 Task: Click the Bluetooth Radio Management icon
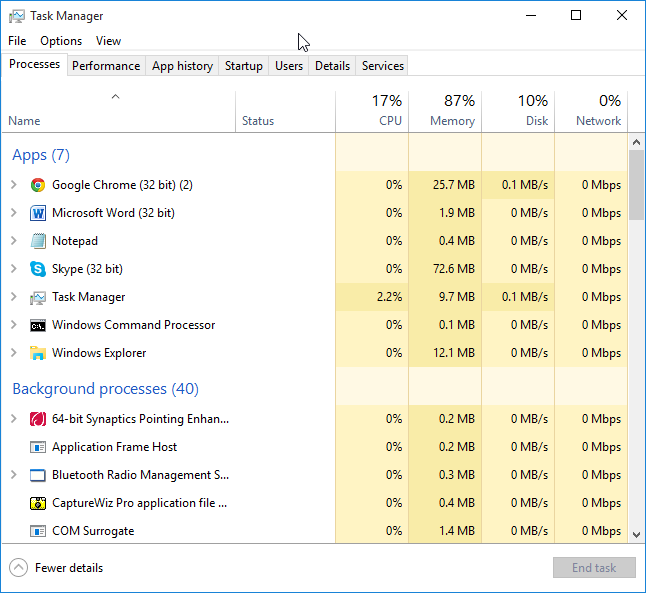37,475
